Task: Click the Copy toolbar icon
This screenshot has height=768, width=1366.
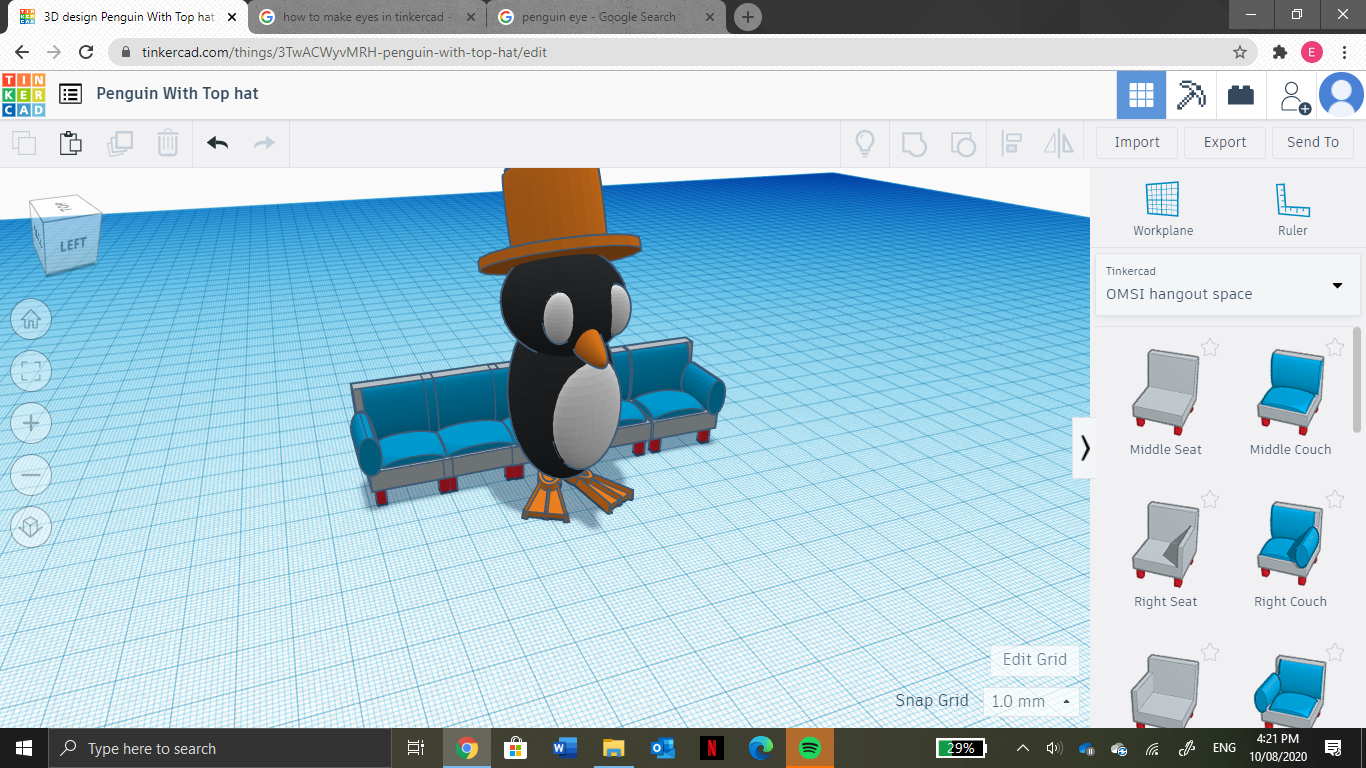Action: [24, 143]
